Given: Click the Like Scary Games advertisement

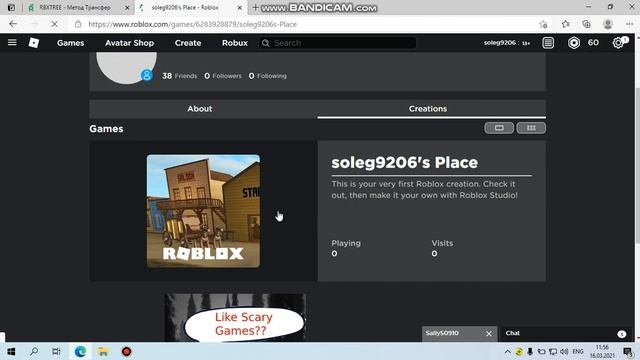Looking at the screenshot, I should pos(235,318).
